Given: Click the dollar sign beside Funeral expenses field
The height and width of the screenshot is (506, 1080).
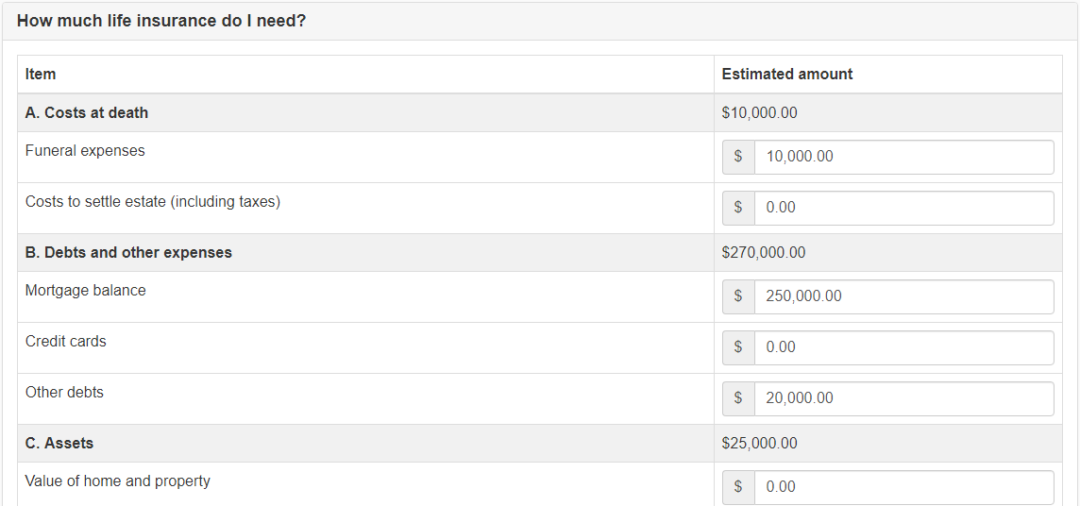Looking at the screenshot, I should click(738, 157).
